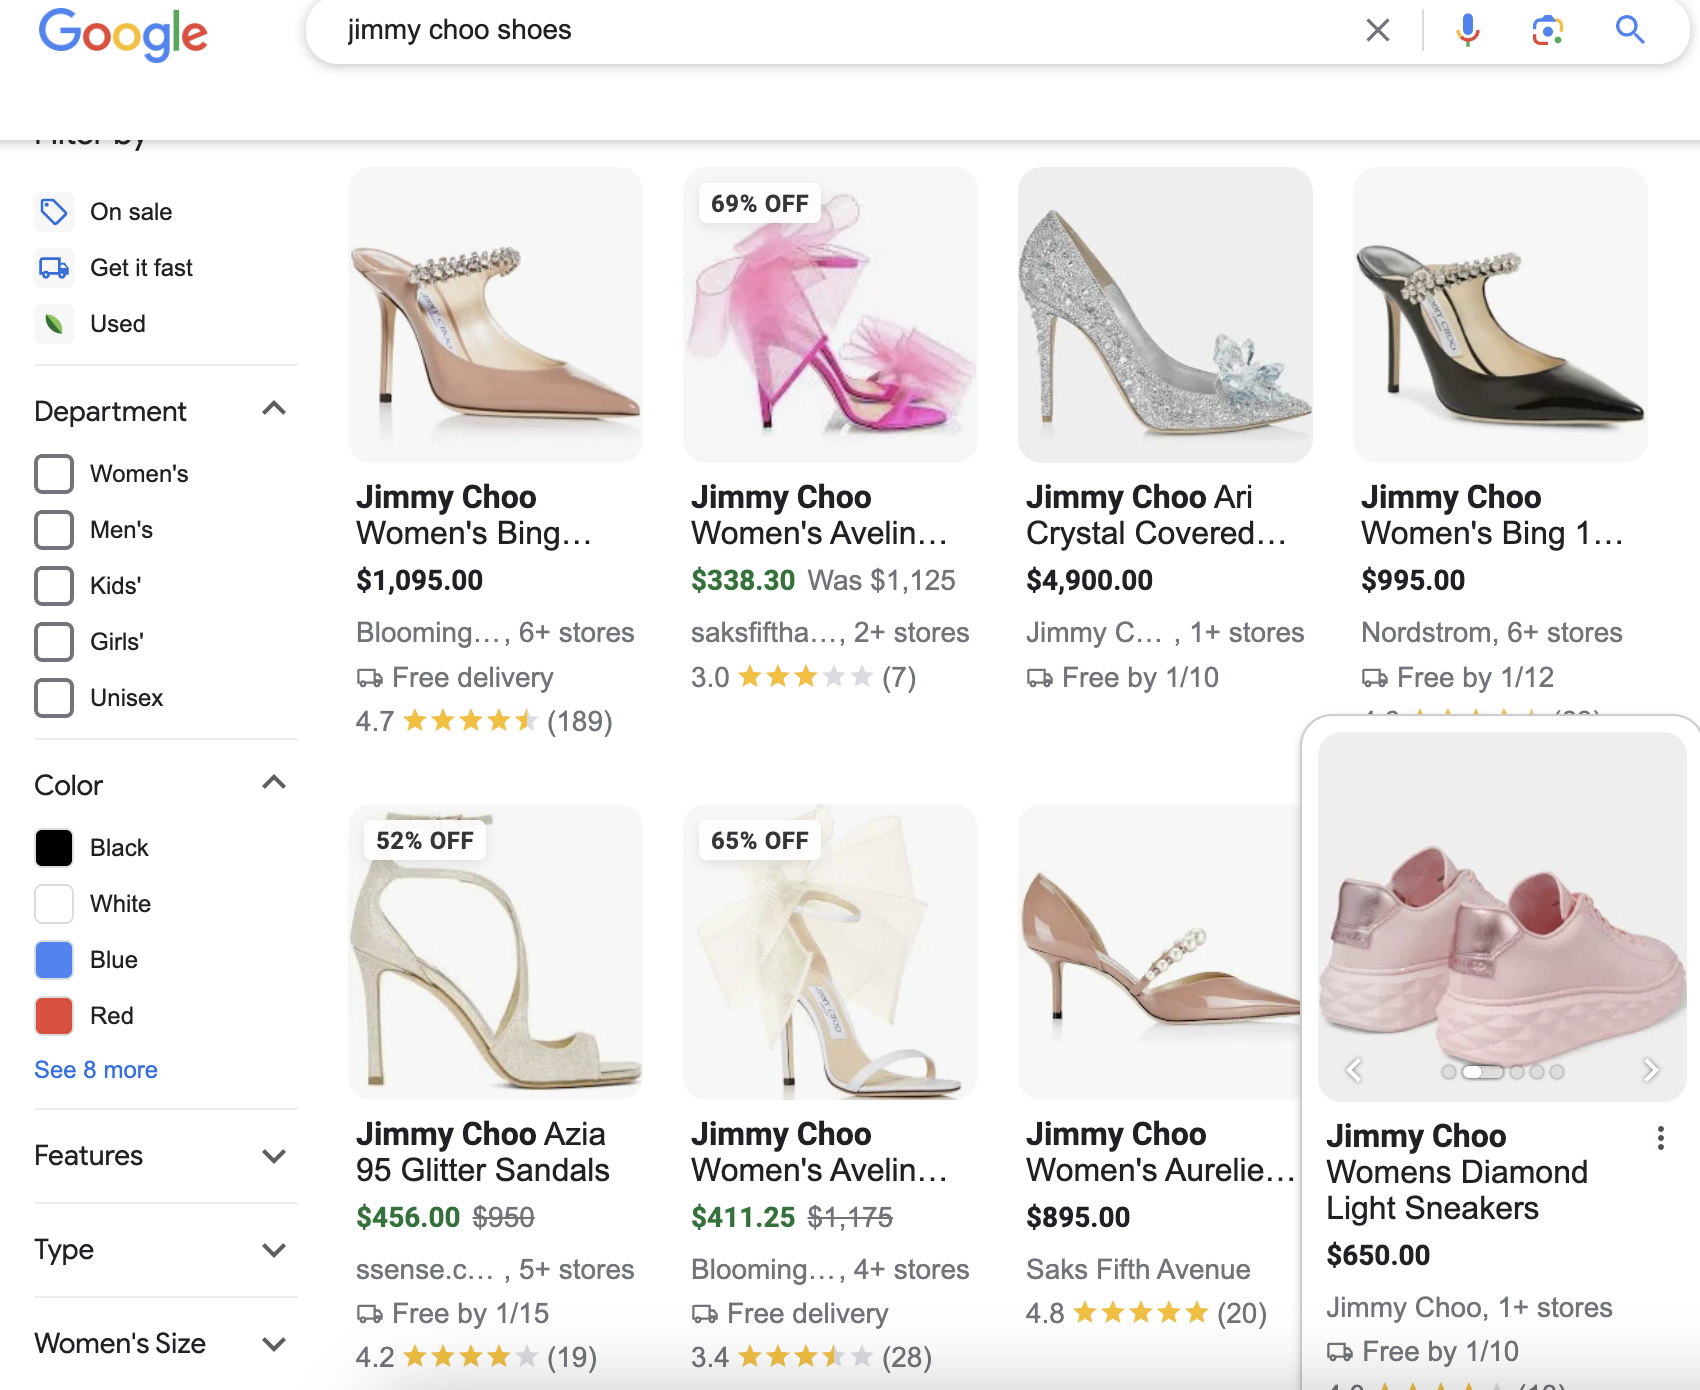Viewport: 1700px width, 1390px height.
Task: Open Jimmy Choo Ari Crystal Covered listing title
Action: [1156, 515]
